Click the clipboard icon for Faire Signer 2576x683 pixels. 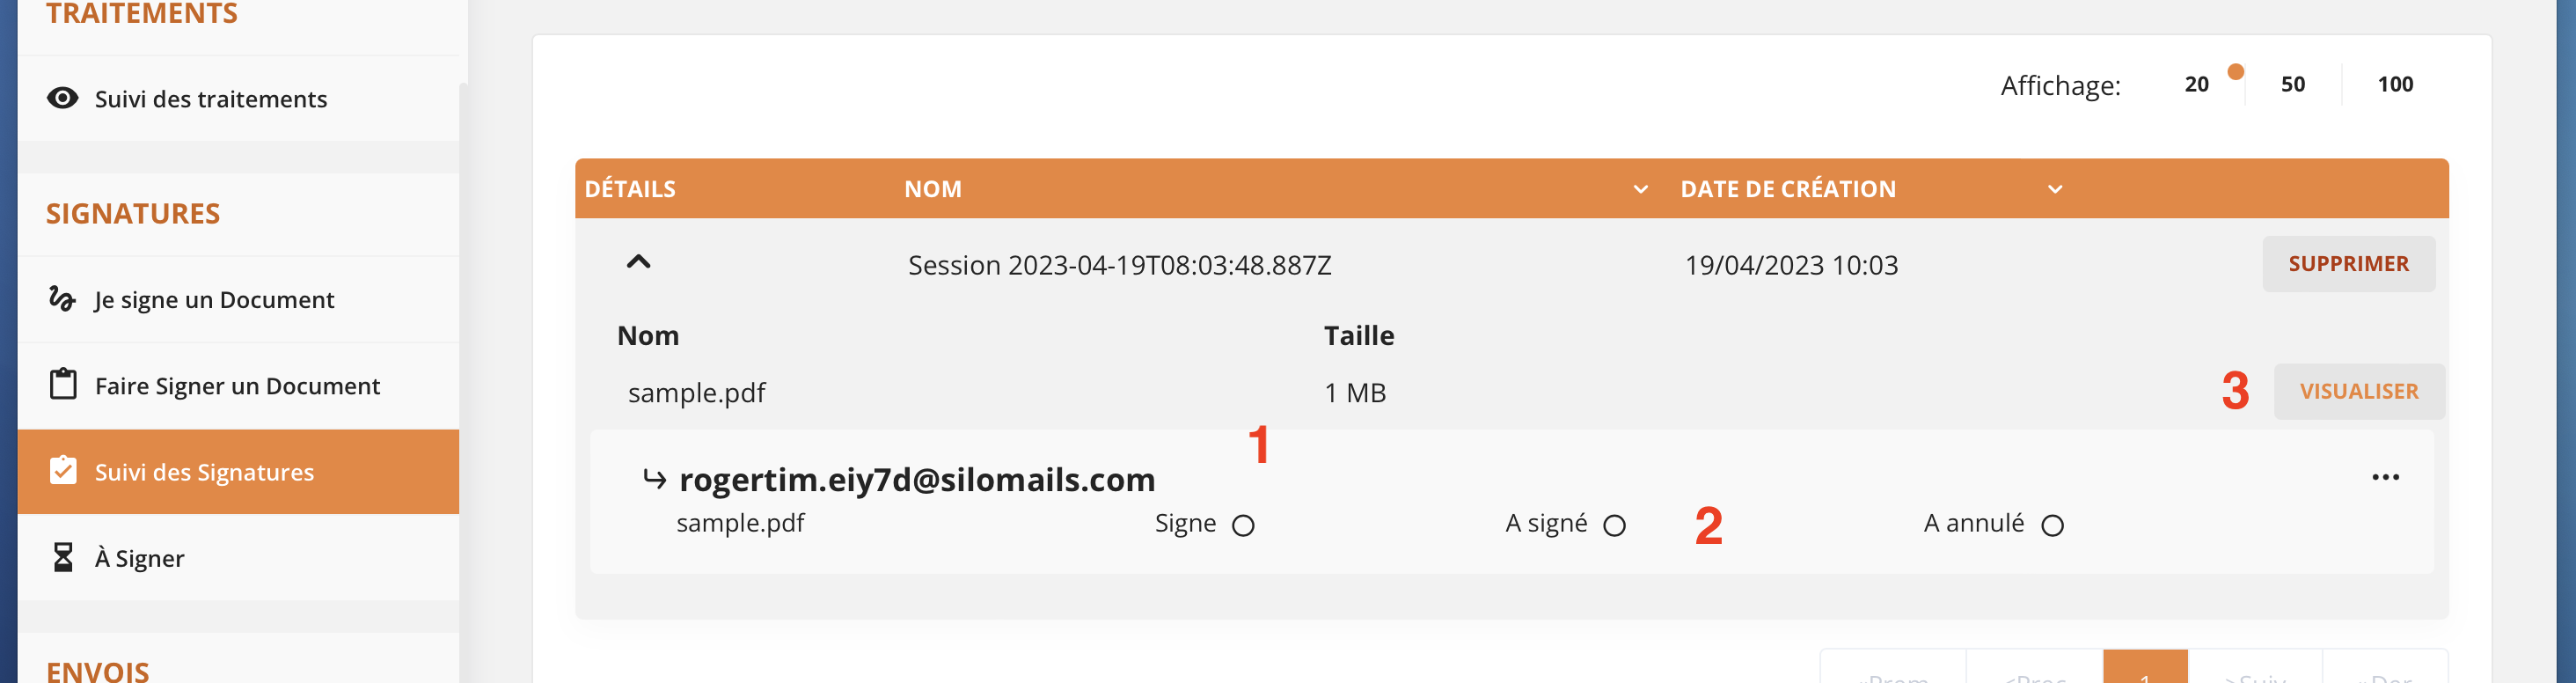tap(63, 384)
